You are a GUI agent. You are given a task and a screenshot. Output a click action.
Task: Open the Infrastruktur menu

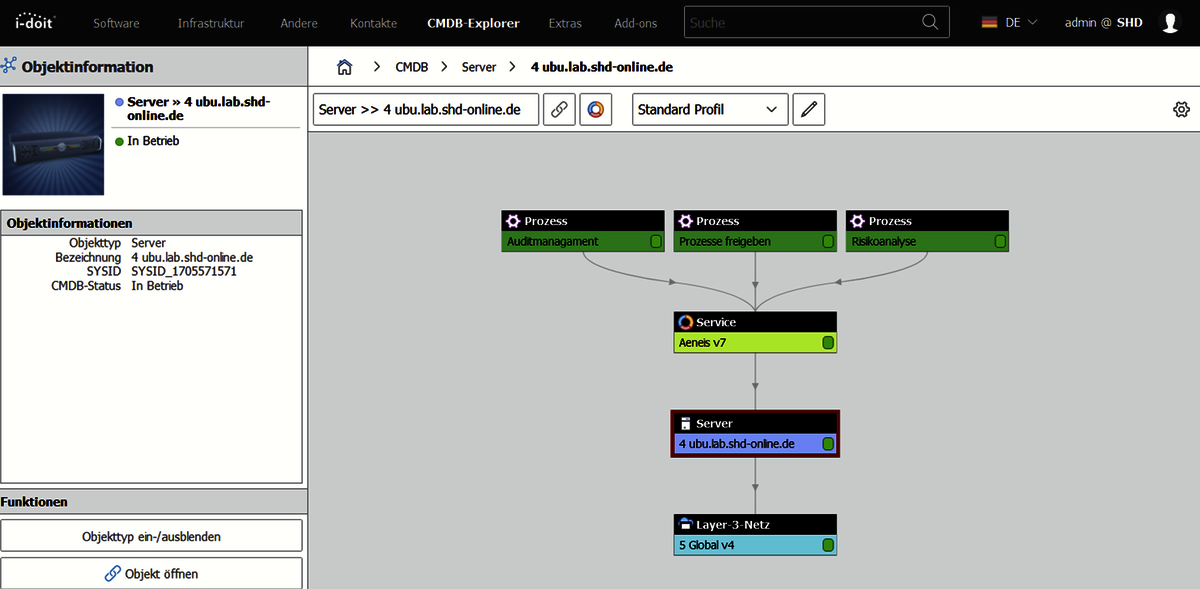click(211, 22)
